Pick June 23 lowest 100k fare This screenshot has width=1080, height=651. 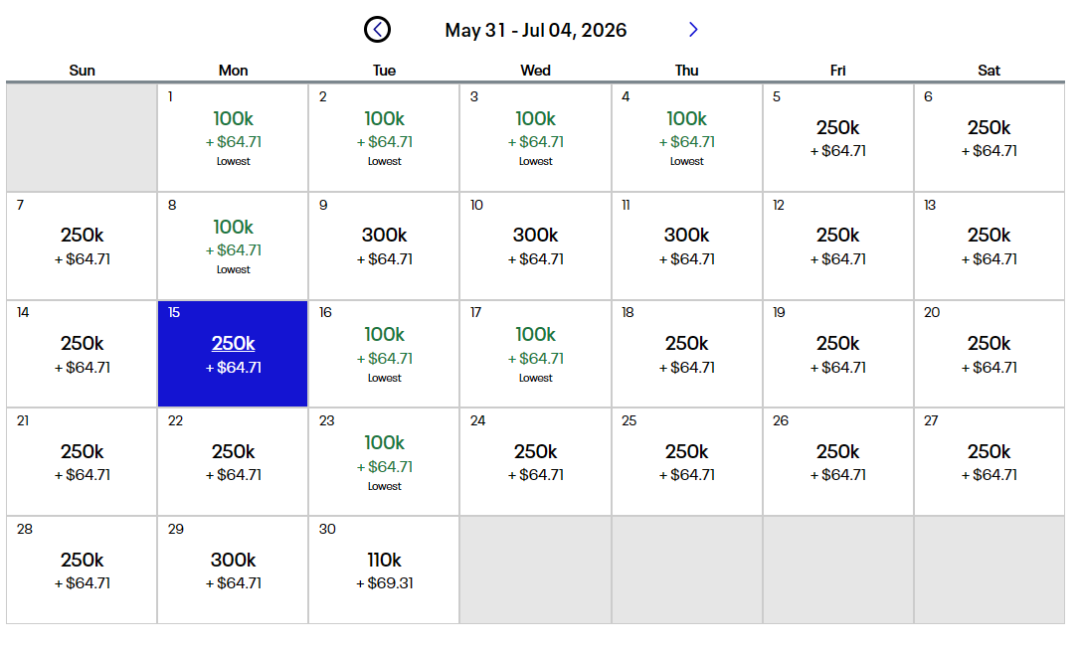click(384, 461)
